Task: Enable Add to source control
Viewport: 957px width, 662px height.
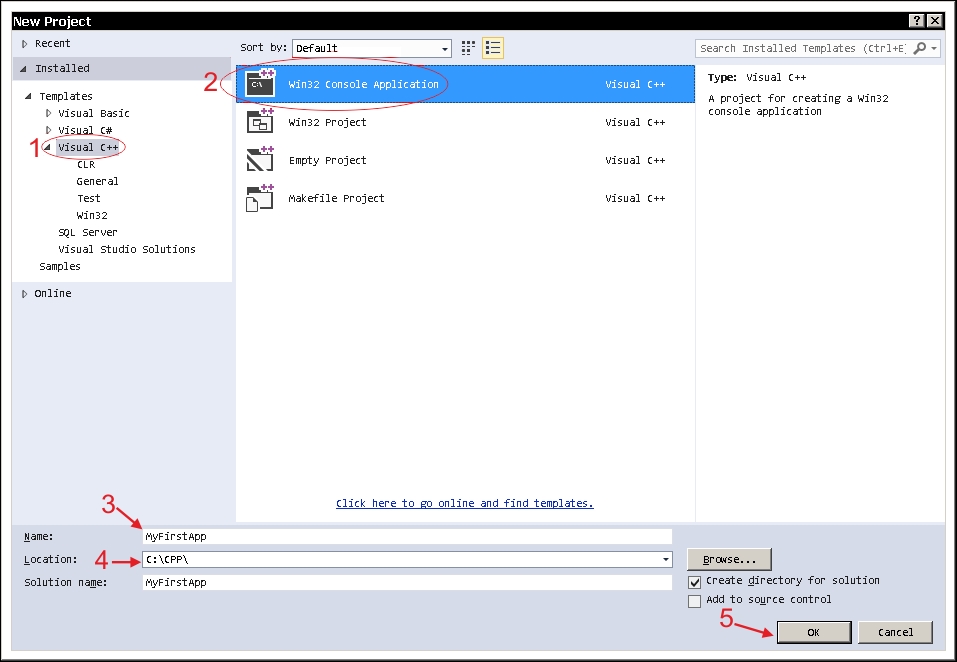Action: 694,601
